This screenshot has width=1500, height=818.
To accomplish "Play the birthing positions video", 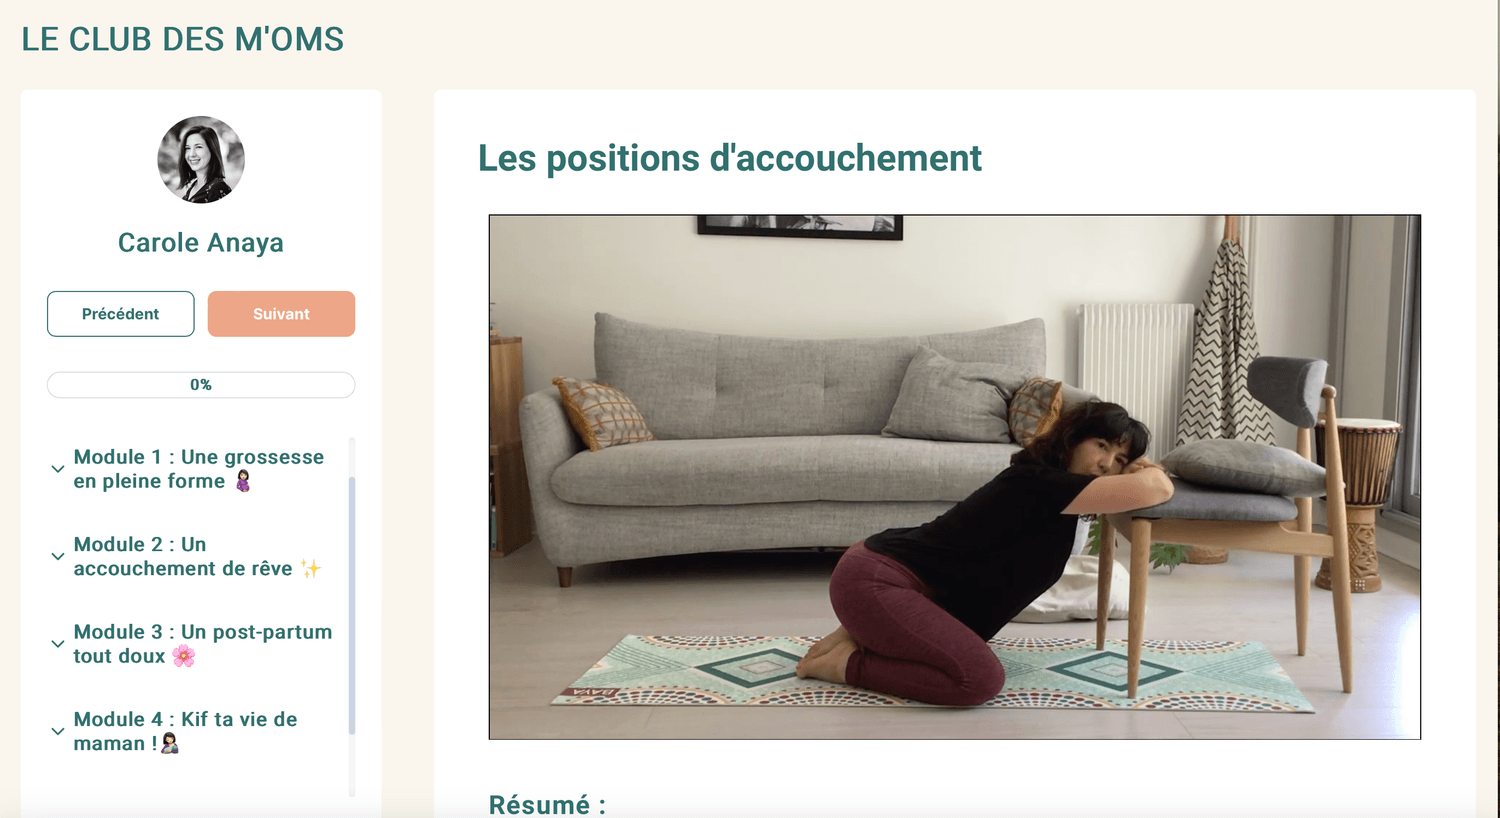I will (955, 477).
